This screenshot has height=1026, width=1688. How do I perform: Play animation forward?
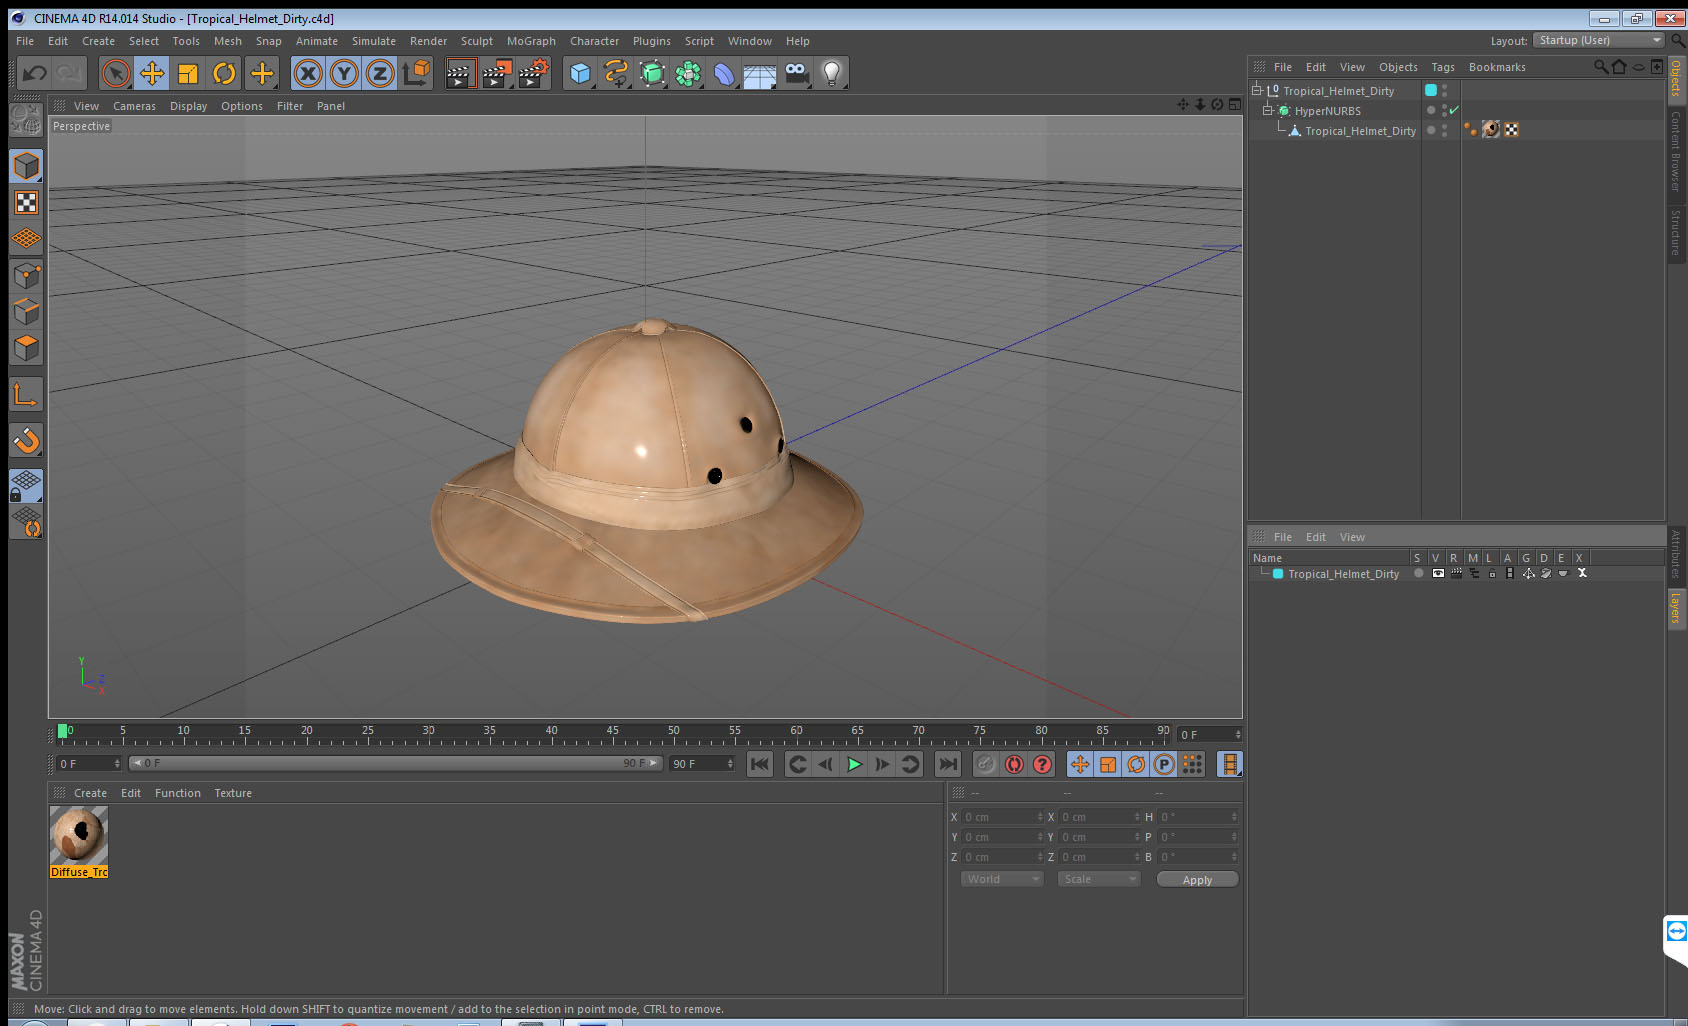pos(854,764)
